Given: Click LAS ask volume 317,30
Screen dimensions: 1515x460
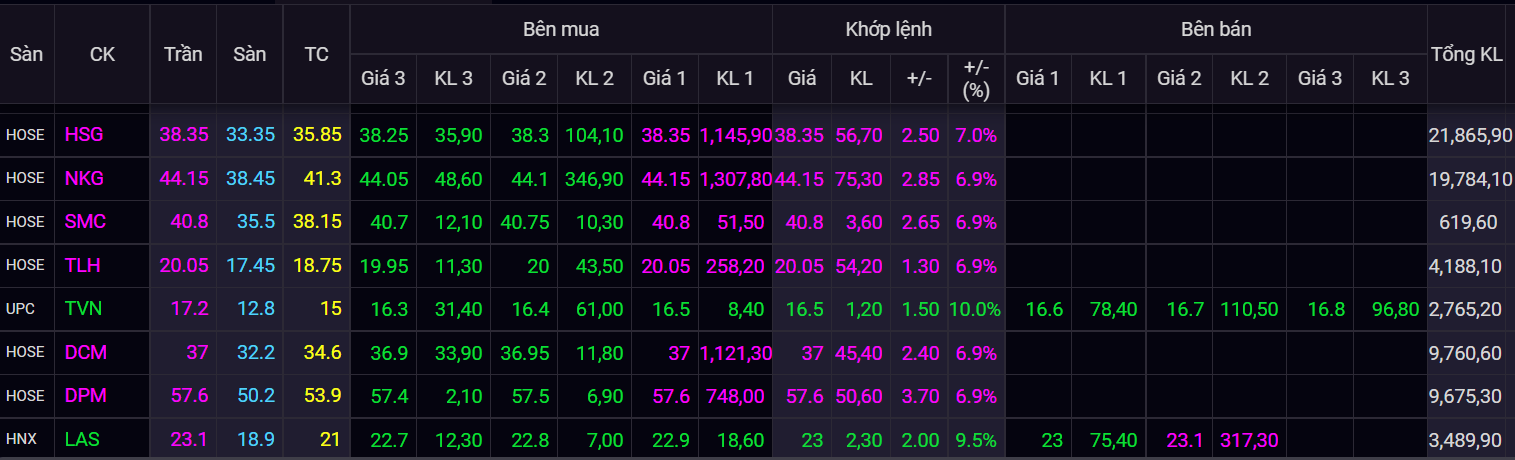Looking at the screenshot, I should pyautogui.click(x=1250, y=439).
